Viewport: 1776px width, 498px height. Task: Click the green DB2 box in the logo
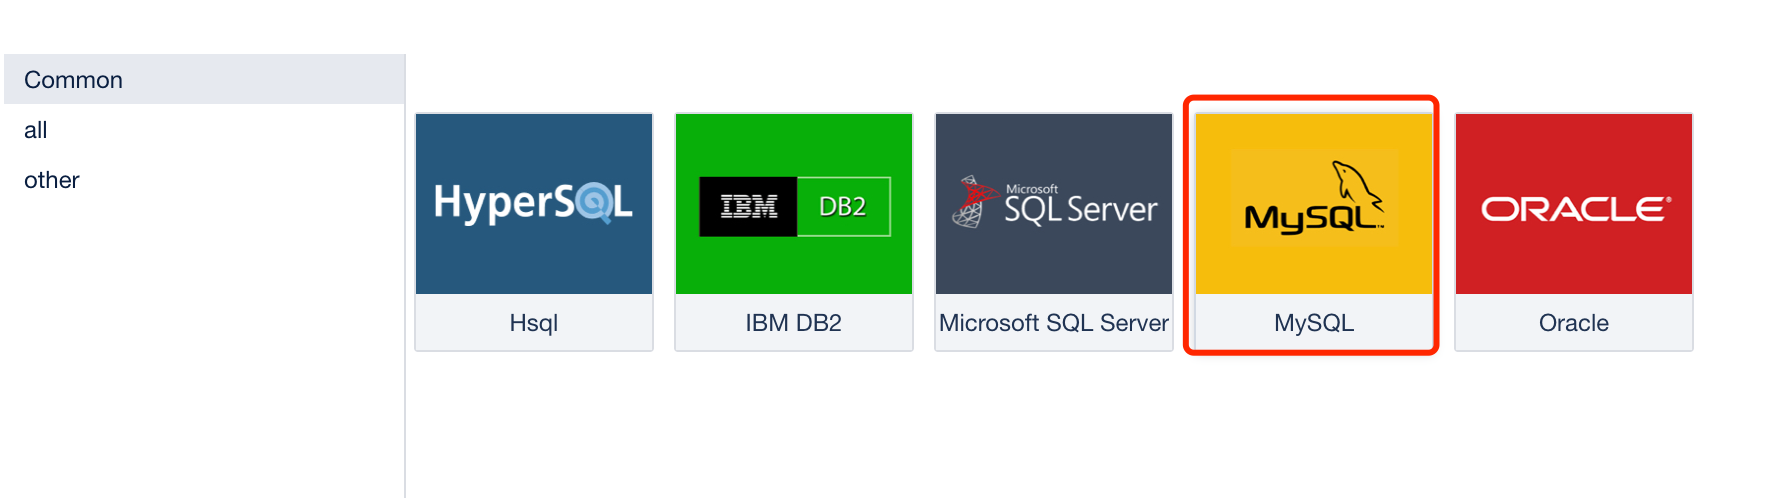(x=843, y=207)
